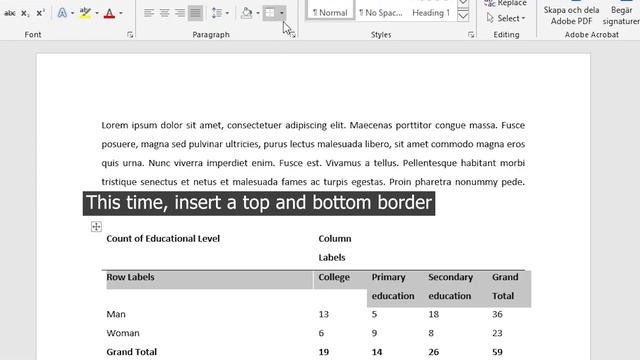
Task: Apply yellow text highlight color
Action: [85, 13]
